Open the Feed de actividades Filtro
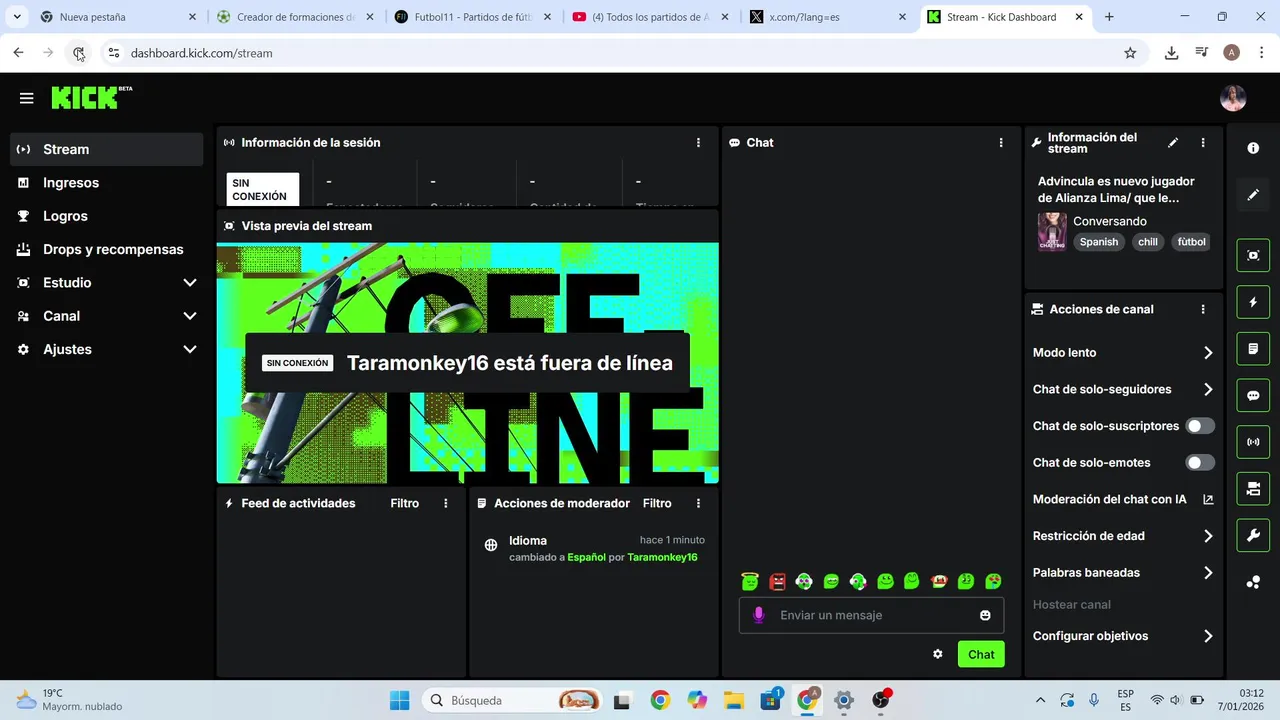The height and width of the screenshot is (720, 1280). [x=405, y=503]
